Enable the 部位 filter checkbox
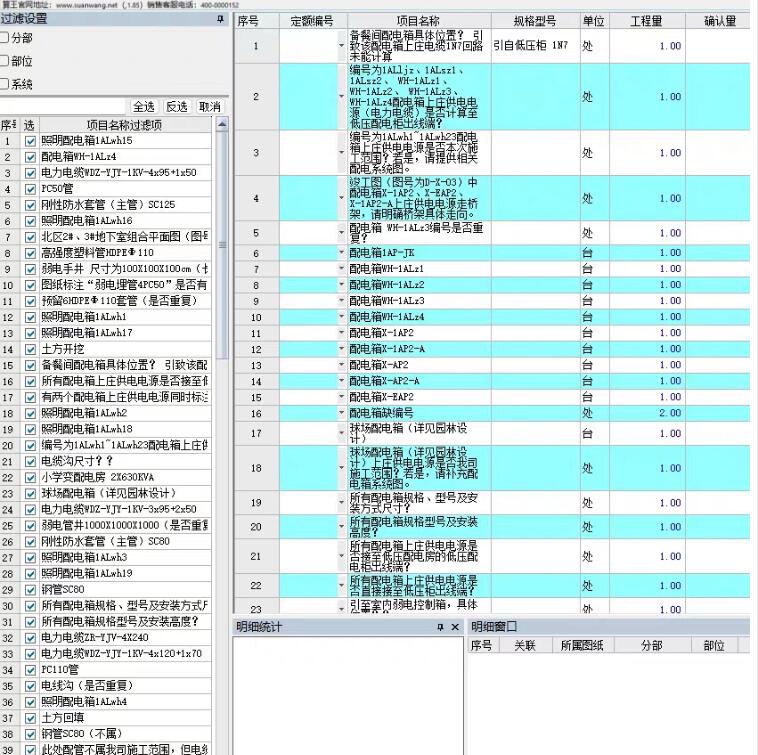758x755 pixels. point(4,60)
